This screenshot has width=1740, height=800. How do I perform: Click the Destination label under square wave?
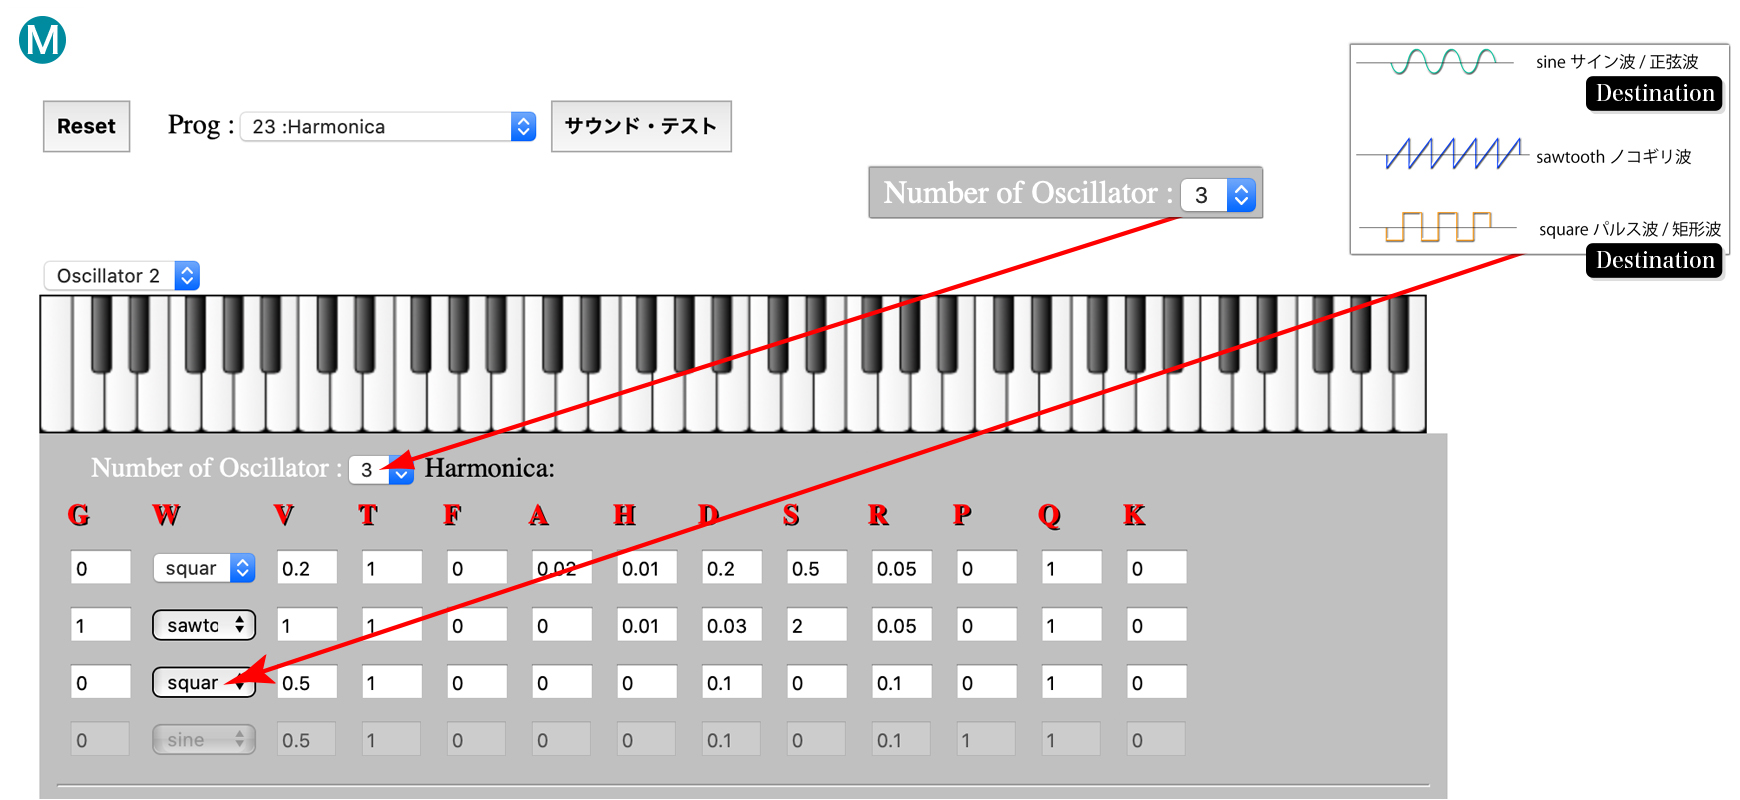[x=1654, y=260]
